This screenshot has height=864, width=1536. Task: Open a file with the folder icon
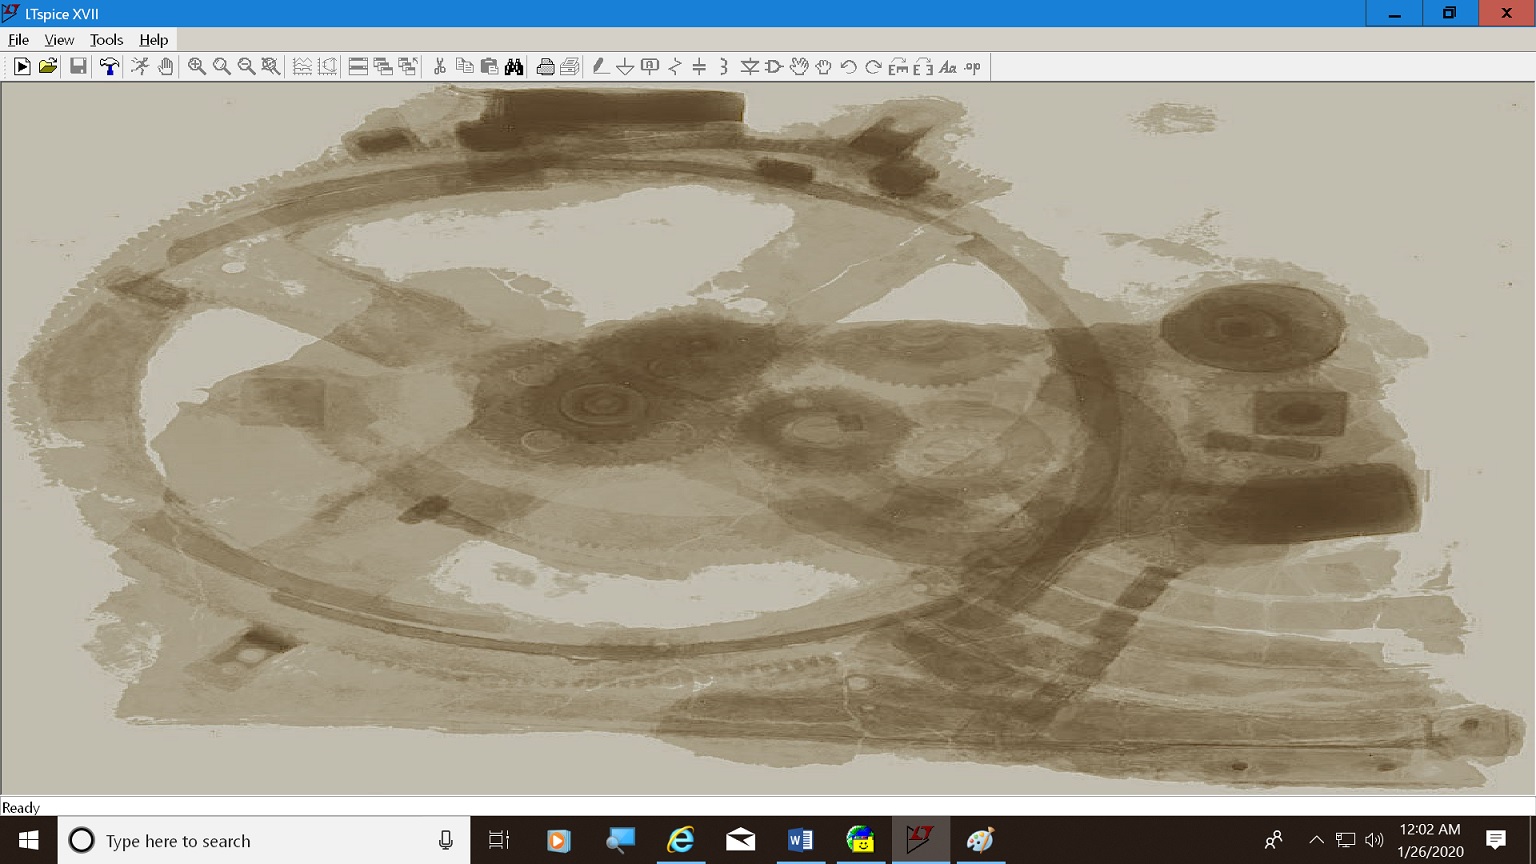(47, 67)
